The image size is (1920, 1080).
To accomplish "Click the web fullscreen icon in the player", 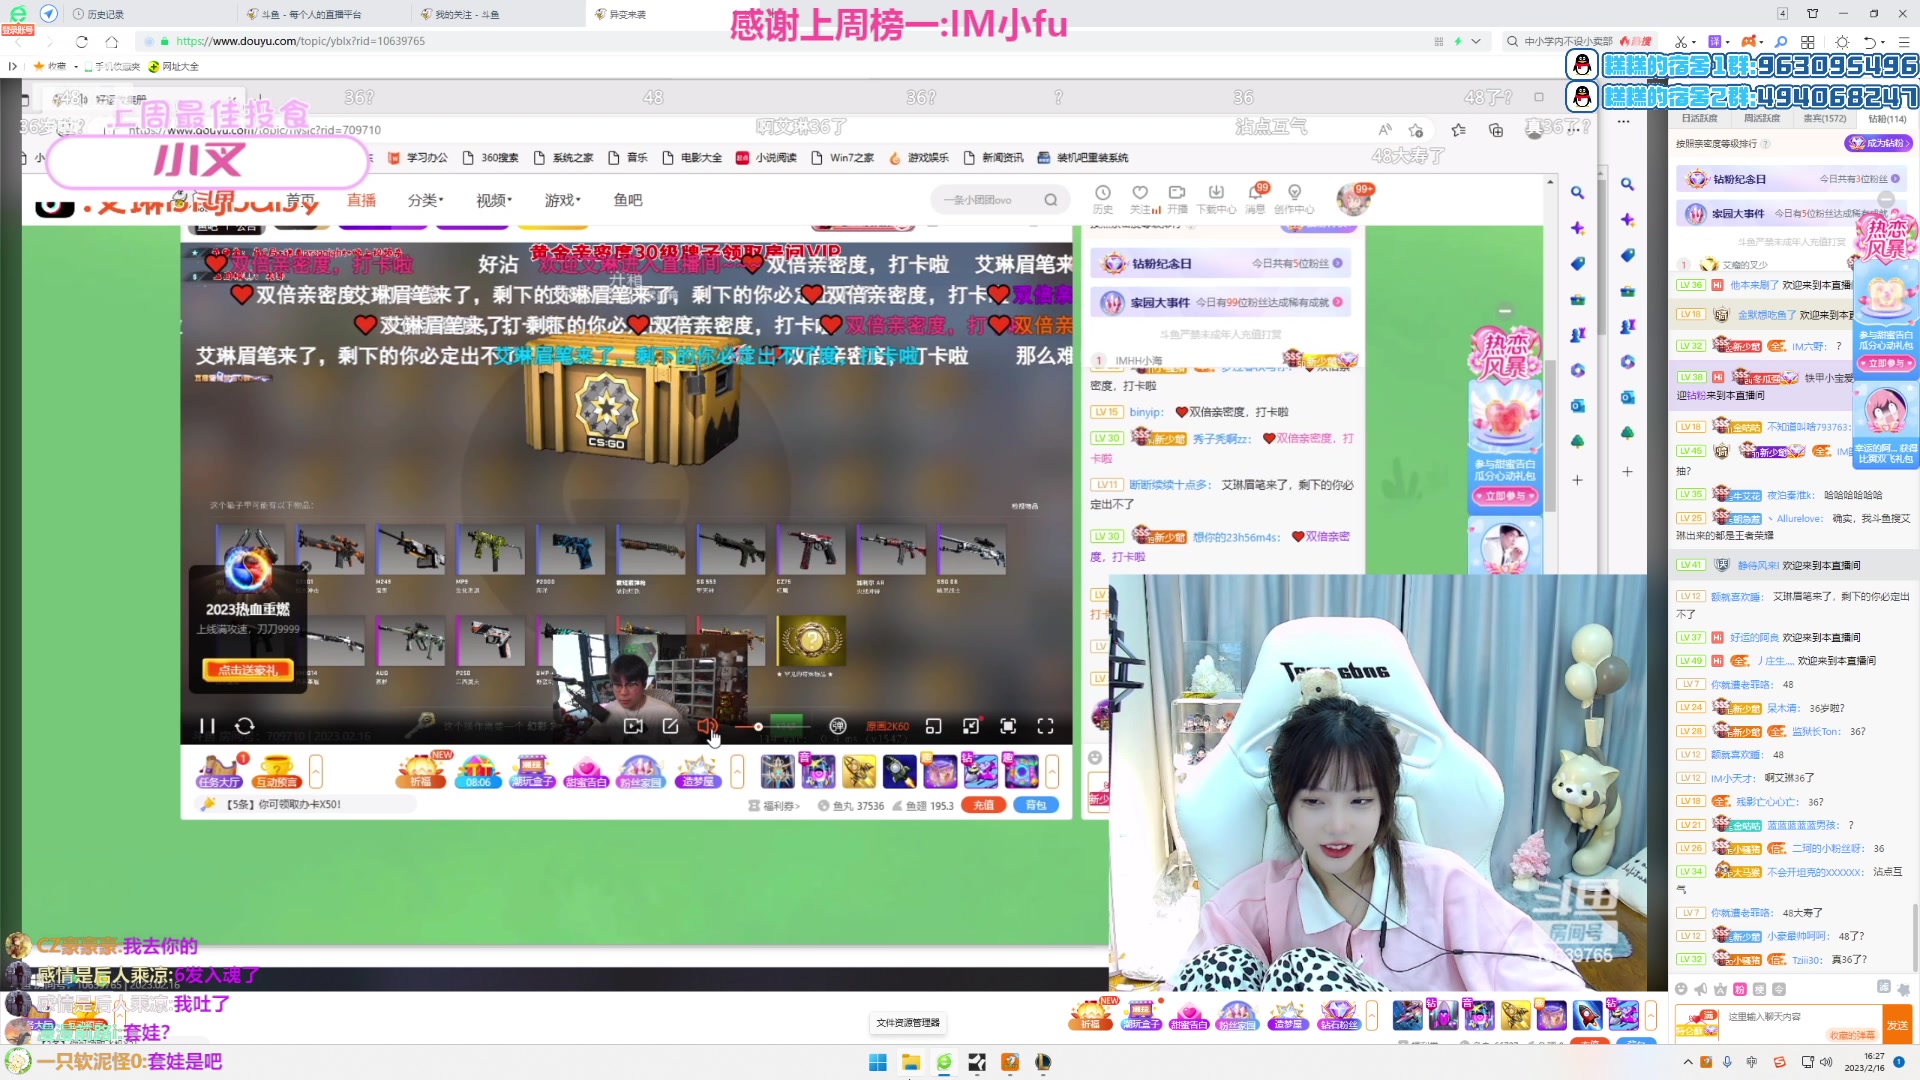I will tap(1008, 726).
